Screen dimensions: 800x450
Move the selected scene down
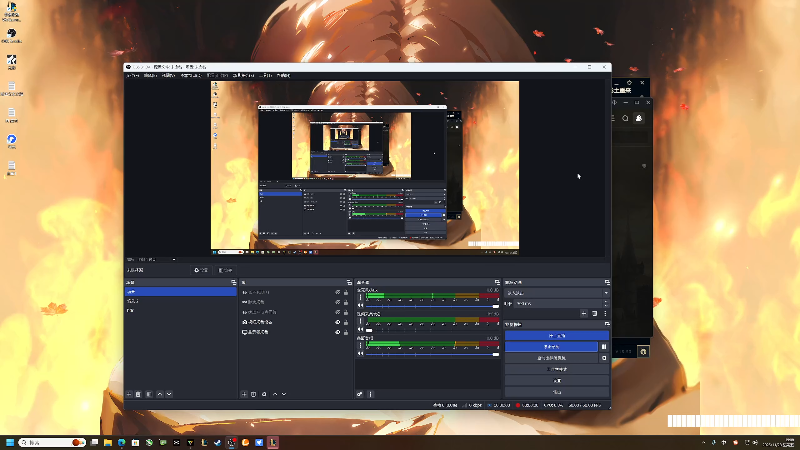coord(169,394)
